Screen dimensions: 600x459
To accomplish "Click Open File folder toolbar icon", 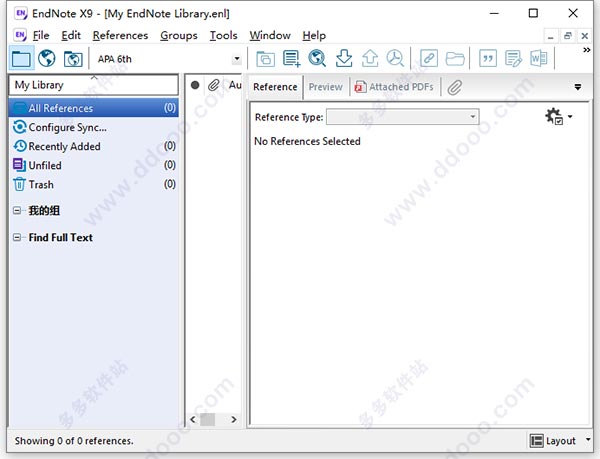I will [x=455, y=59].
